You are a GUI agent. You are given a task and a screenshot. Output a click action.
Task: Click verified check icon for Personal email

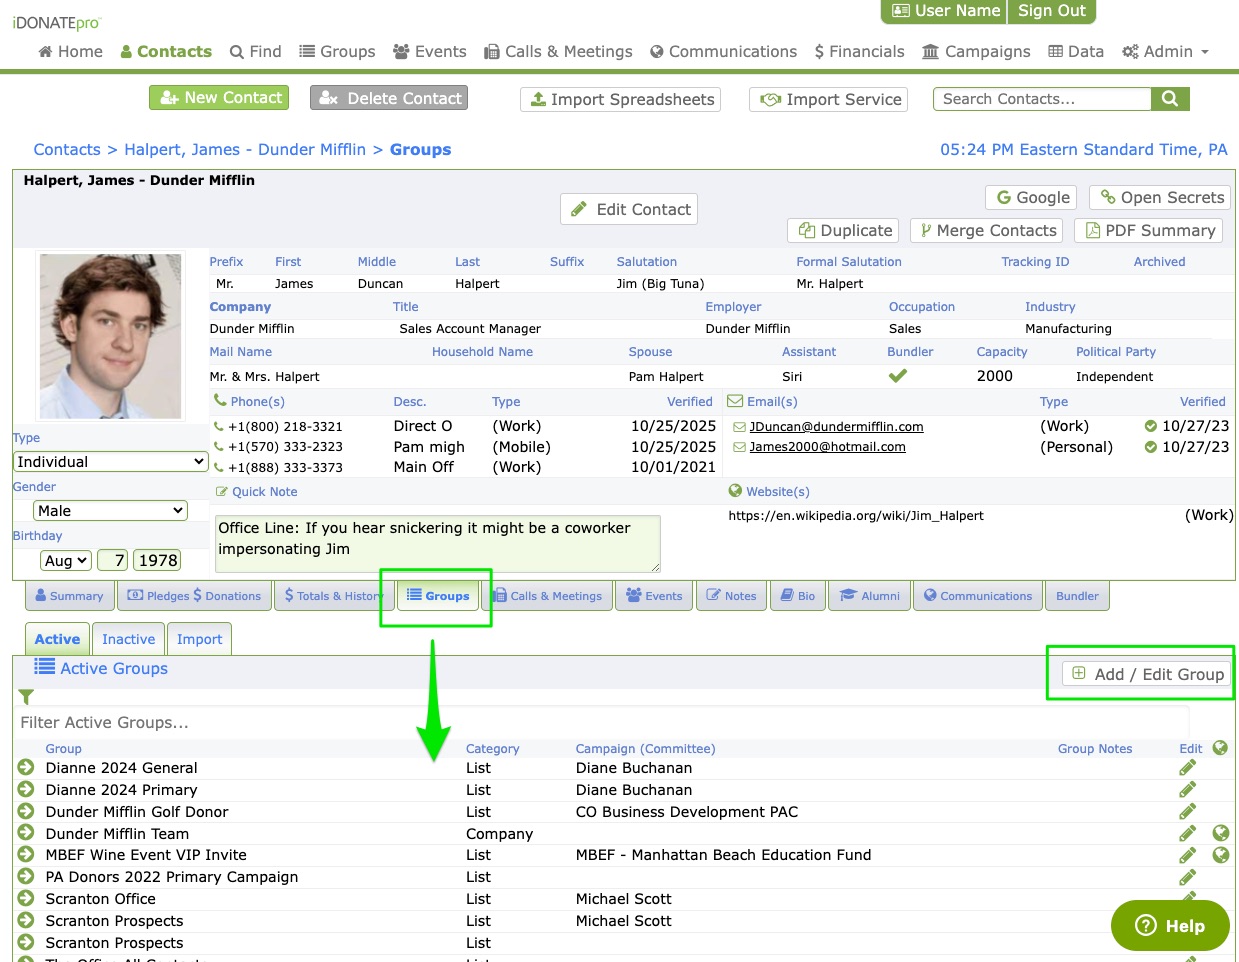pos(1151,447)
